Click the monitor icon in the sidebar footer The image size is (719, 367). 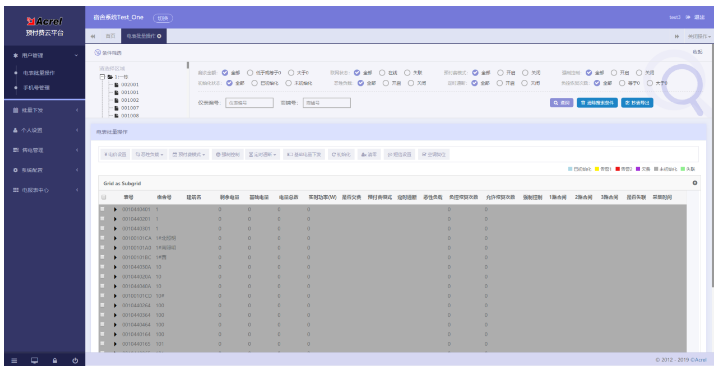point(34,361)
